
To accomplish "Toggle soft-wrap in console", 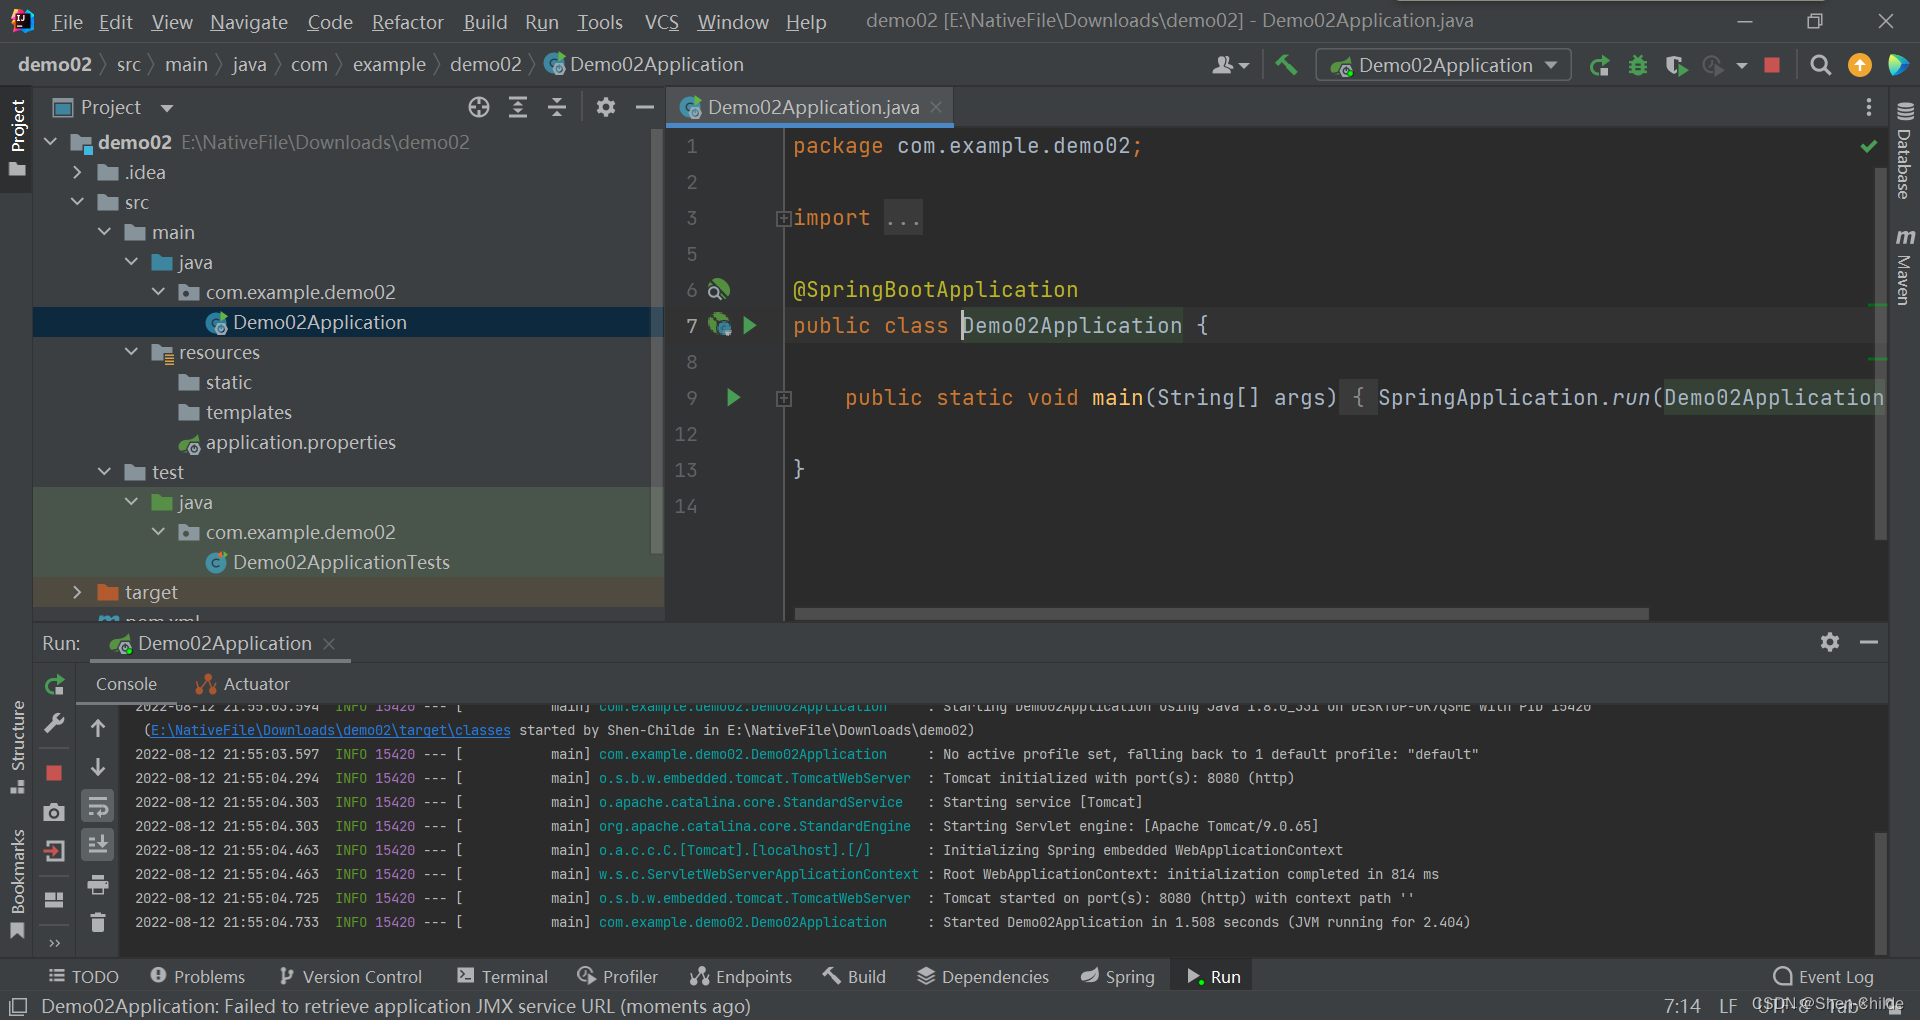I will pos(98,806).
